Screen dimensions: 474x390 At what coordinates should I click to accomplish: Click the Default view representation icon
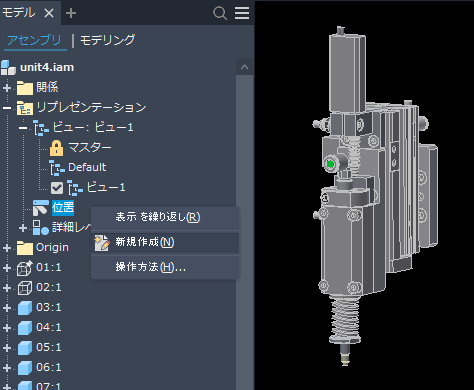(57, 168)
